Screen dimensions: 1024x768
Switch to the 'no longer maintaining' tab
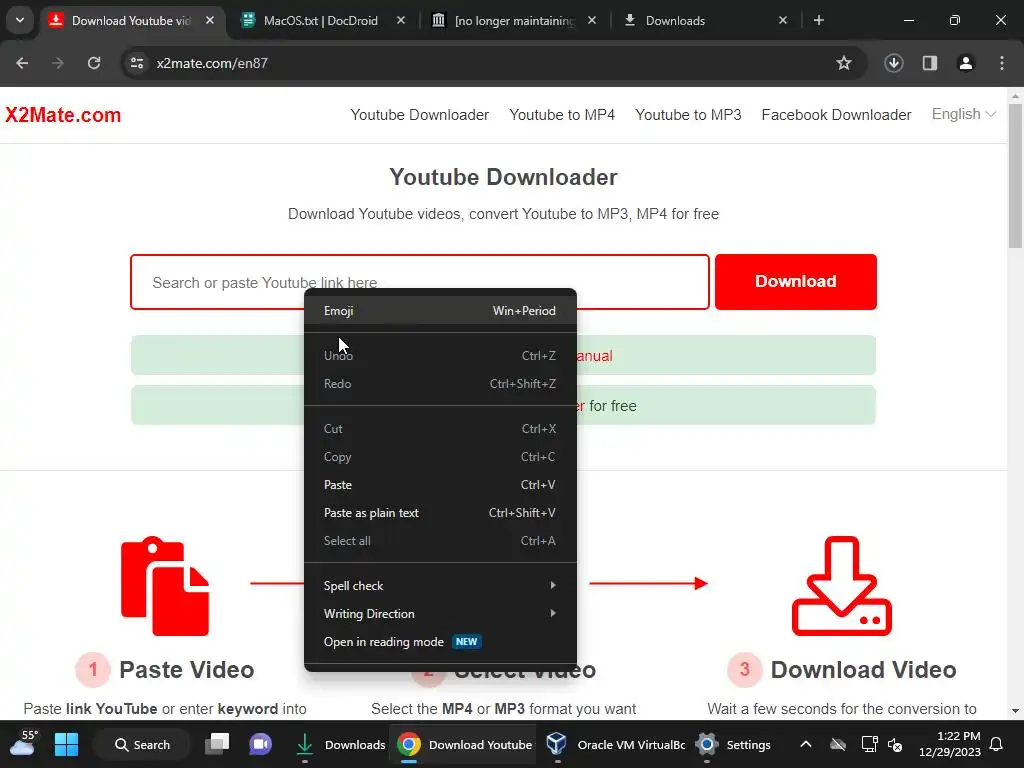(515, 20)
